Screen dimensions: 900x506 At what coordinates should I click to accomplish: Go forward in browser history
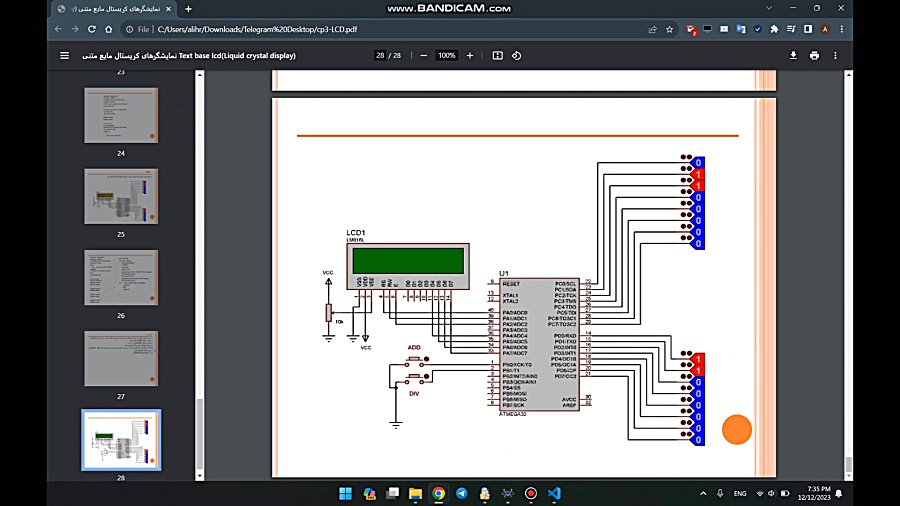(x=75, y=29)
